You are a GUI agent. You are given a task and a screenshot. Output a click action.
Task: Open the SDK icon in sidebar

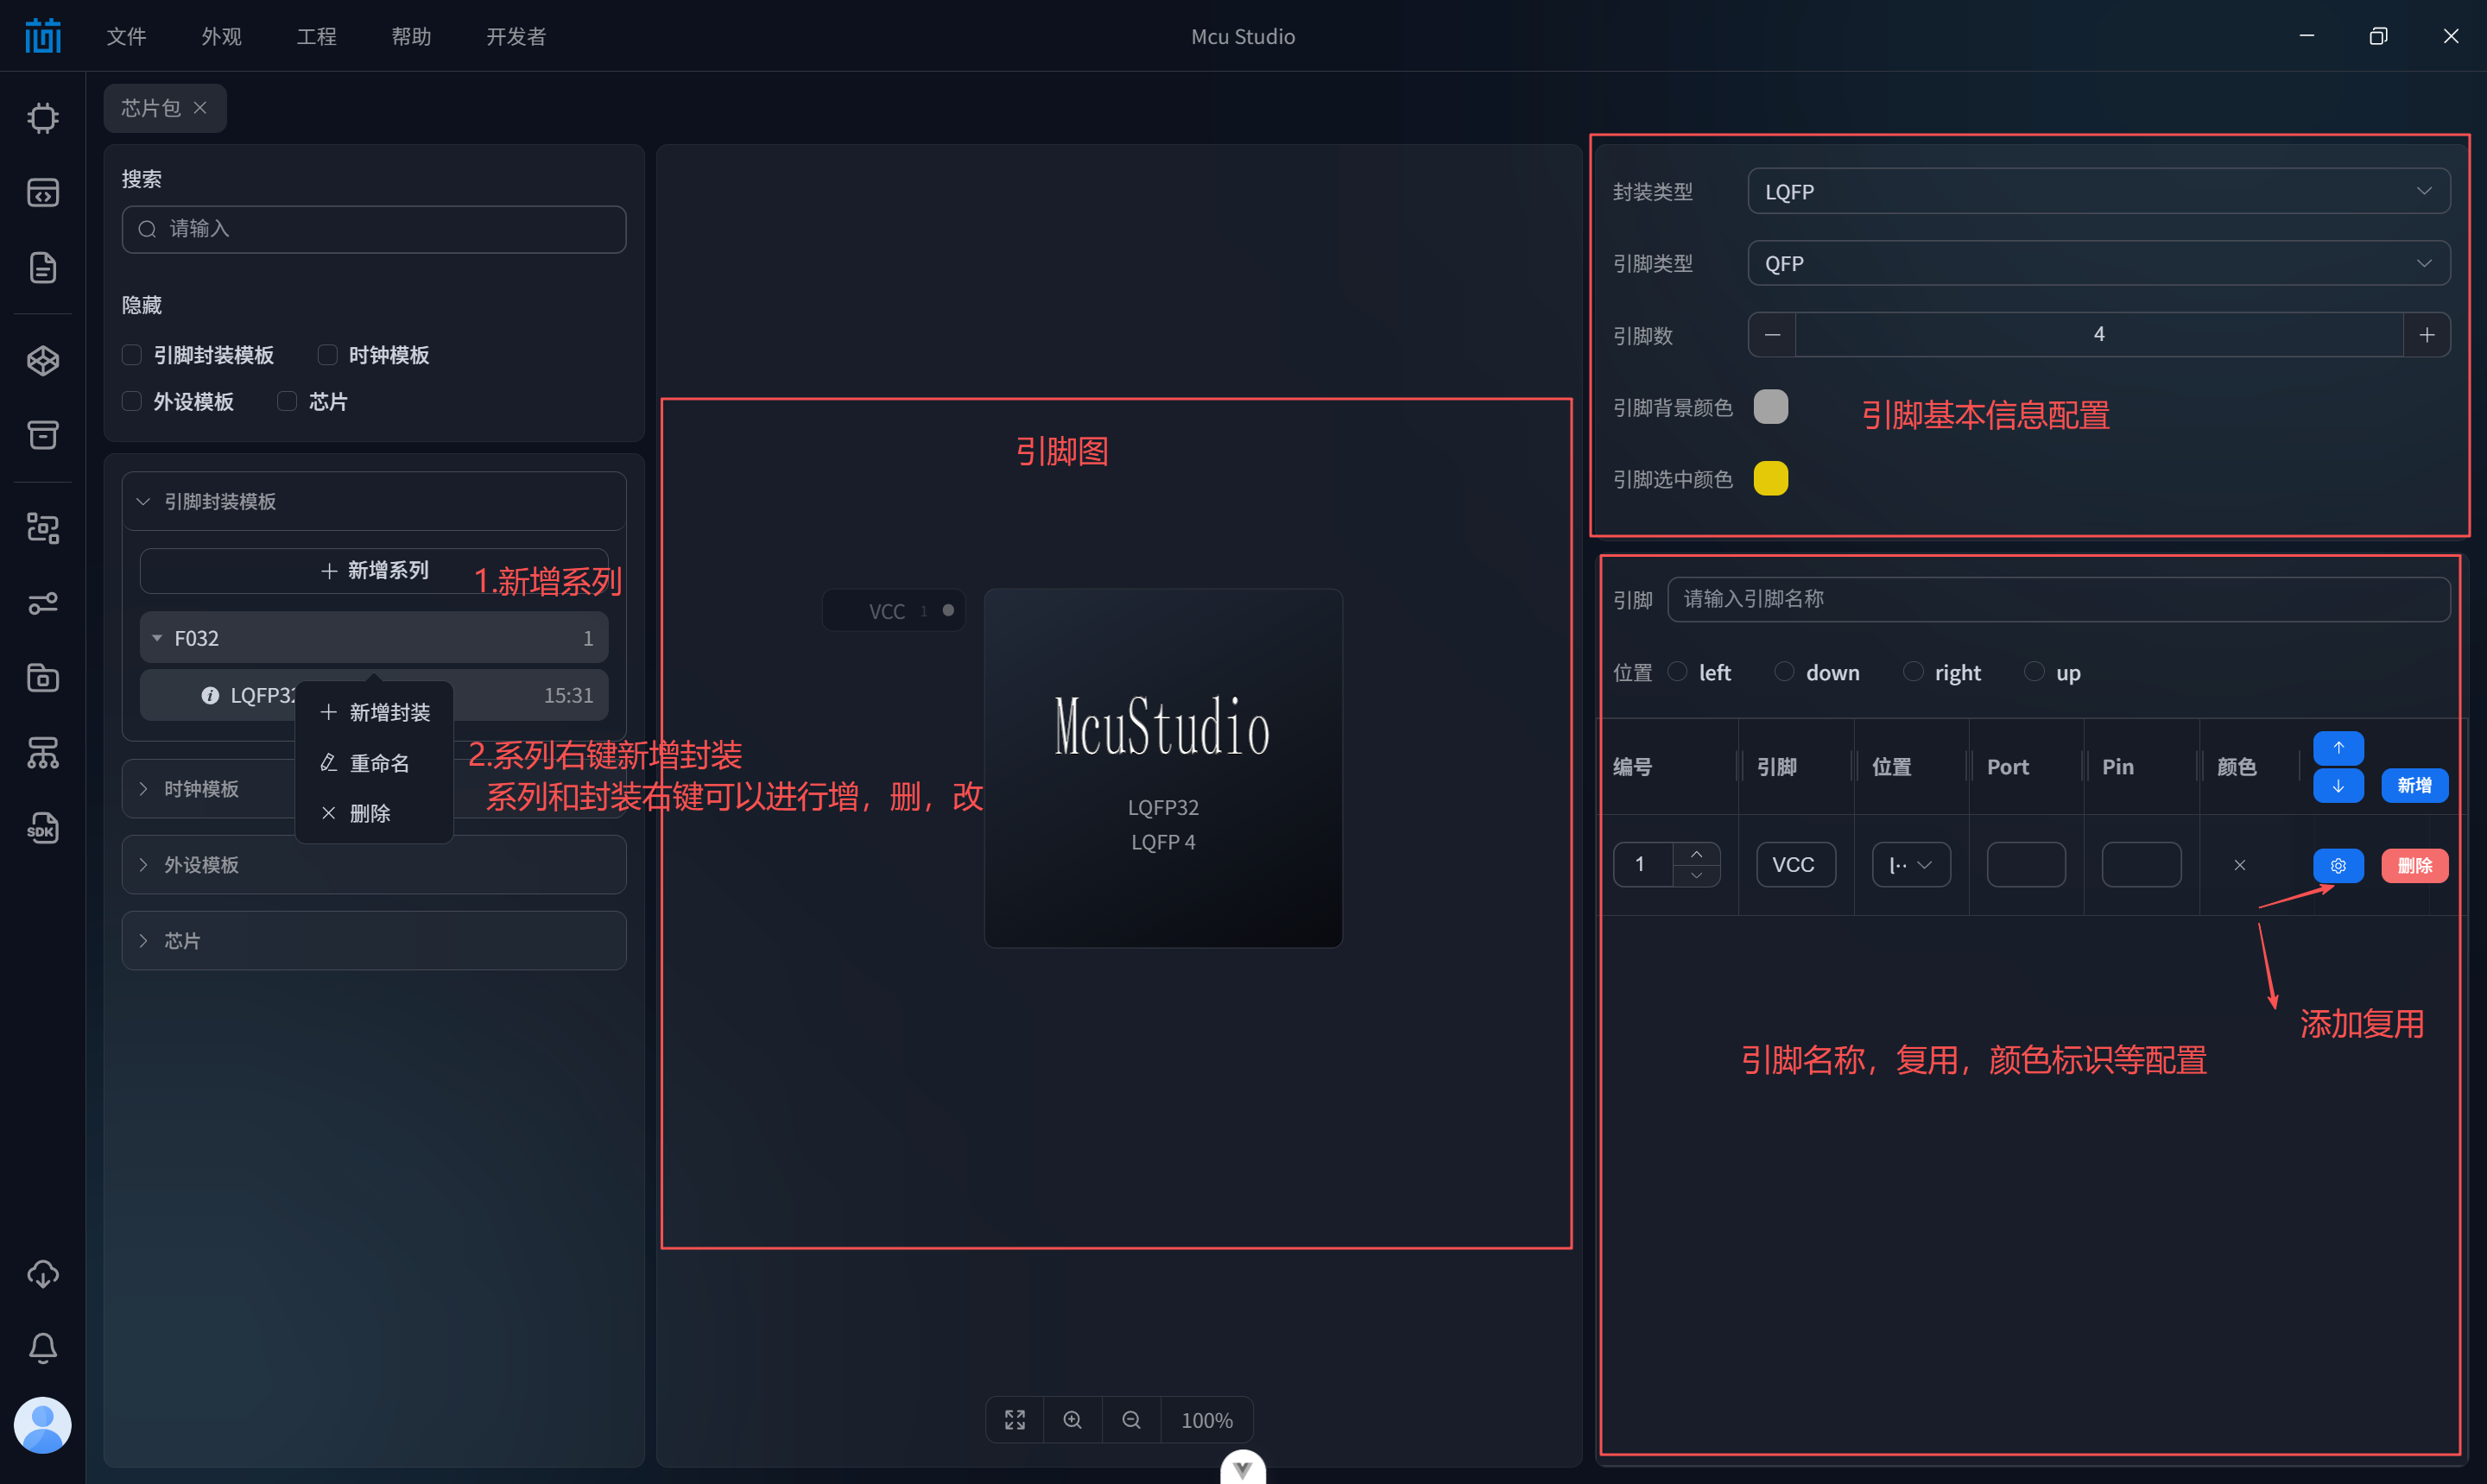point(42,828)
